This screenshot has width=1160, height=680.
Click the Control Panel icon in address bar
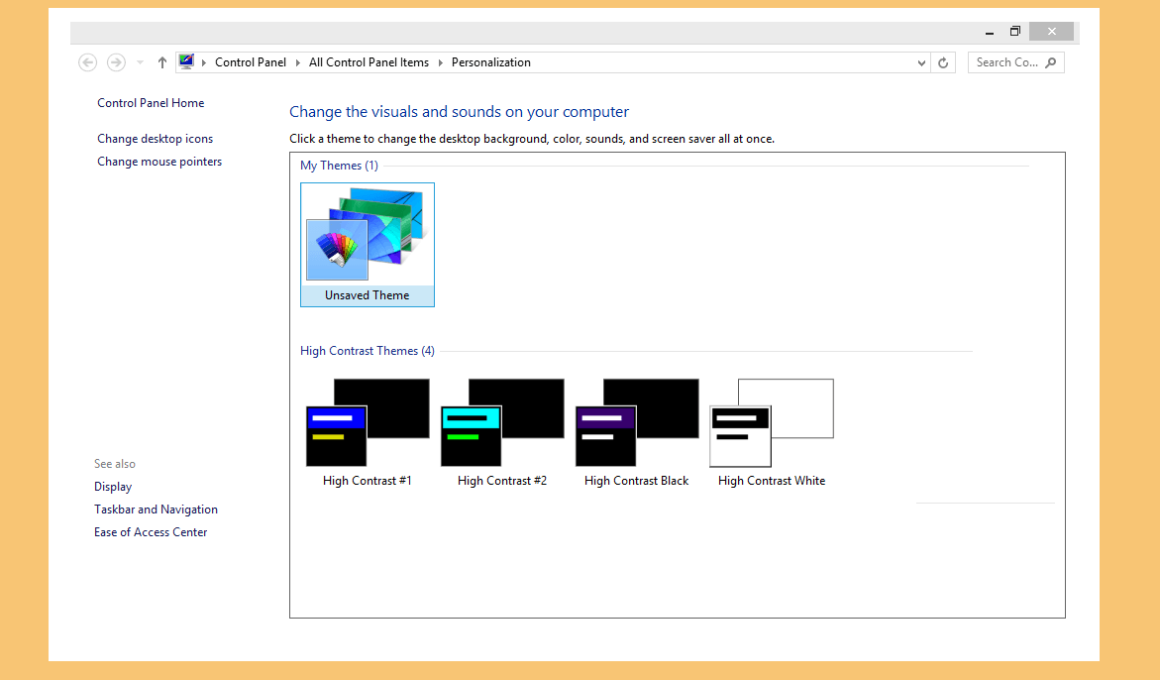coord(186,62)
